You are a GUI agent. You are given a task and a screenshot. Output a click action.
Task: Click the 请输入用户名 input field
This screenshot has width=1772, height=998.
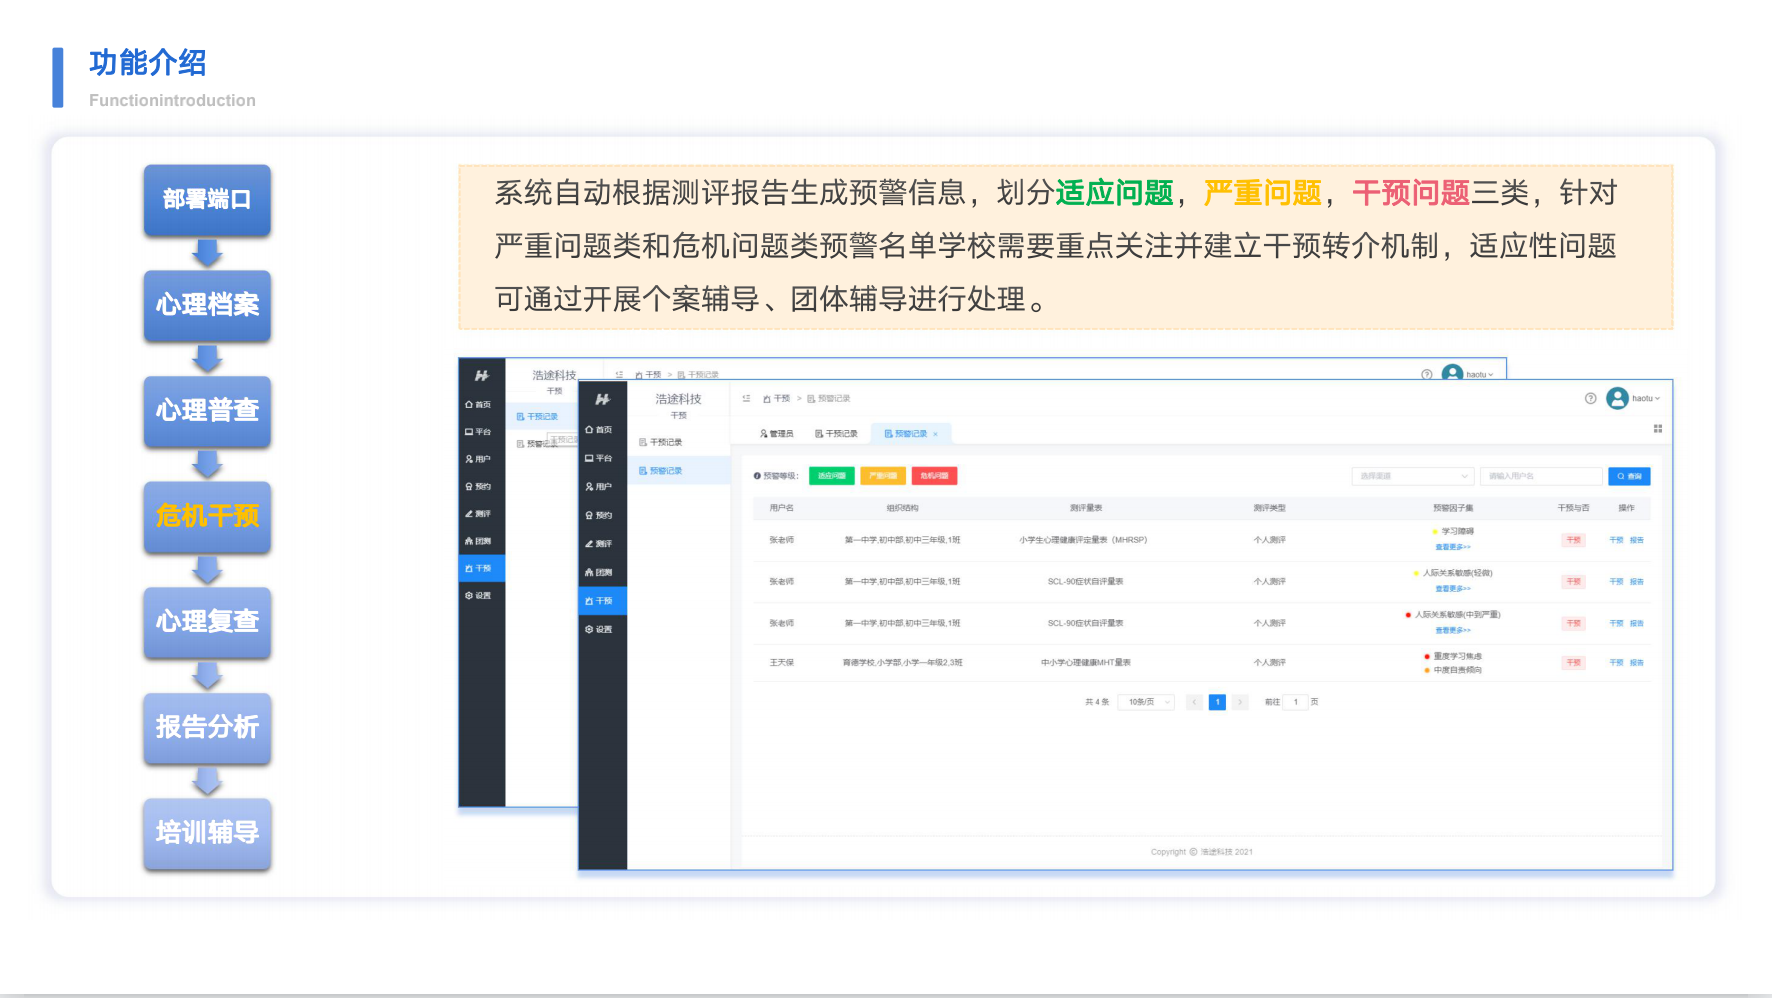tap(1541, 476)
